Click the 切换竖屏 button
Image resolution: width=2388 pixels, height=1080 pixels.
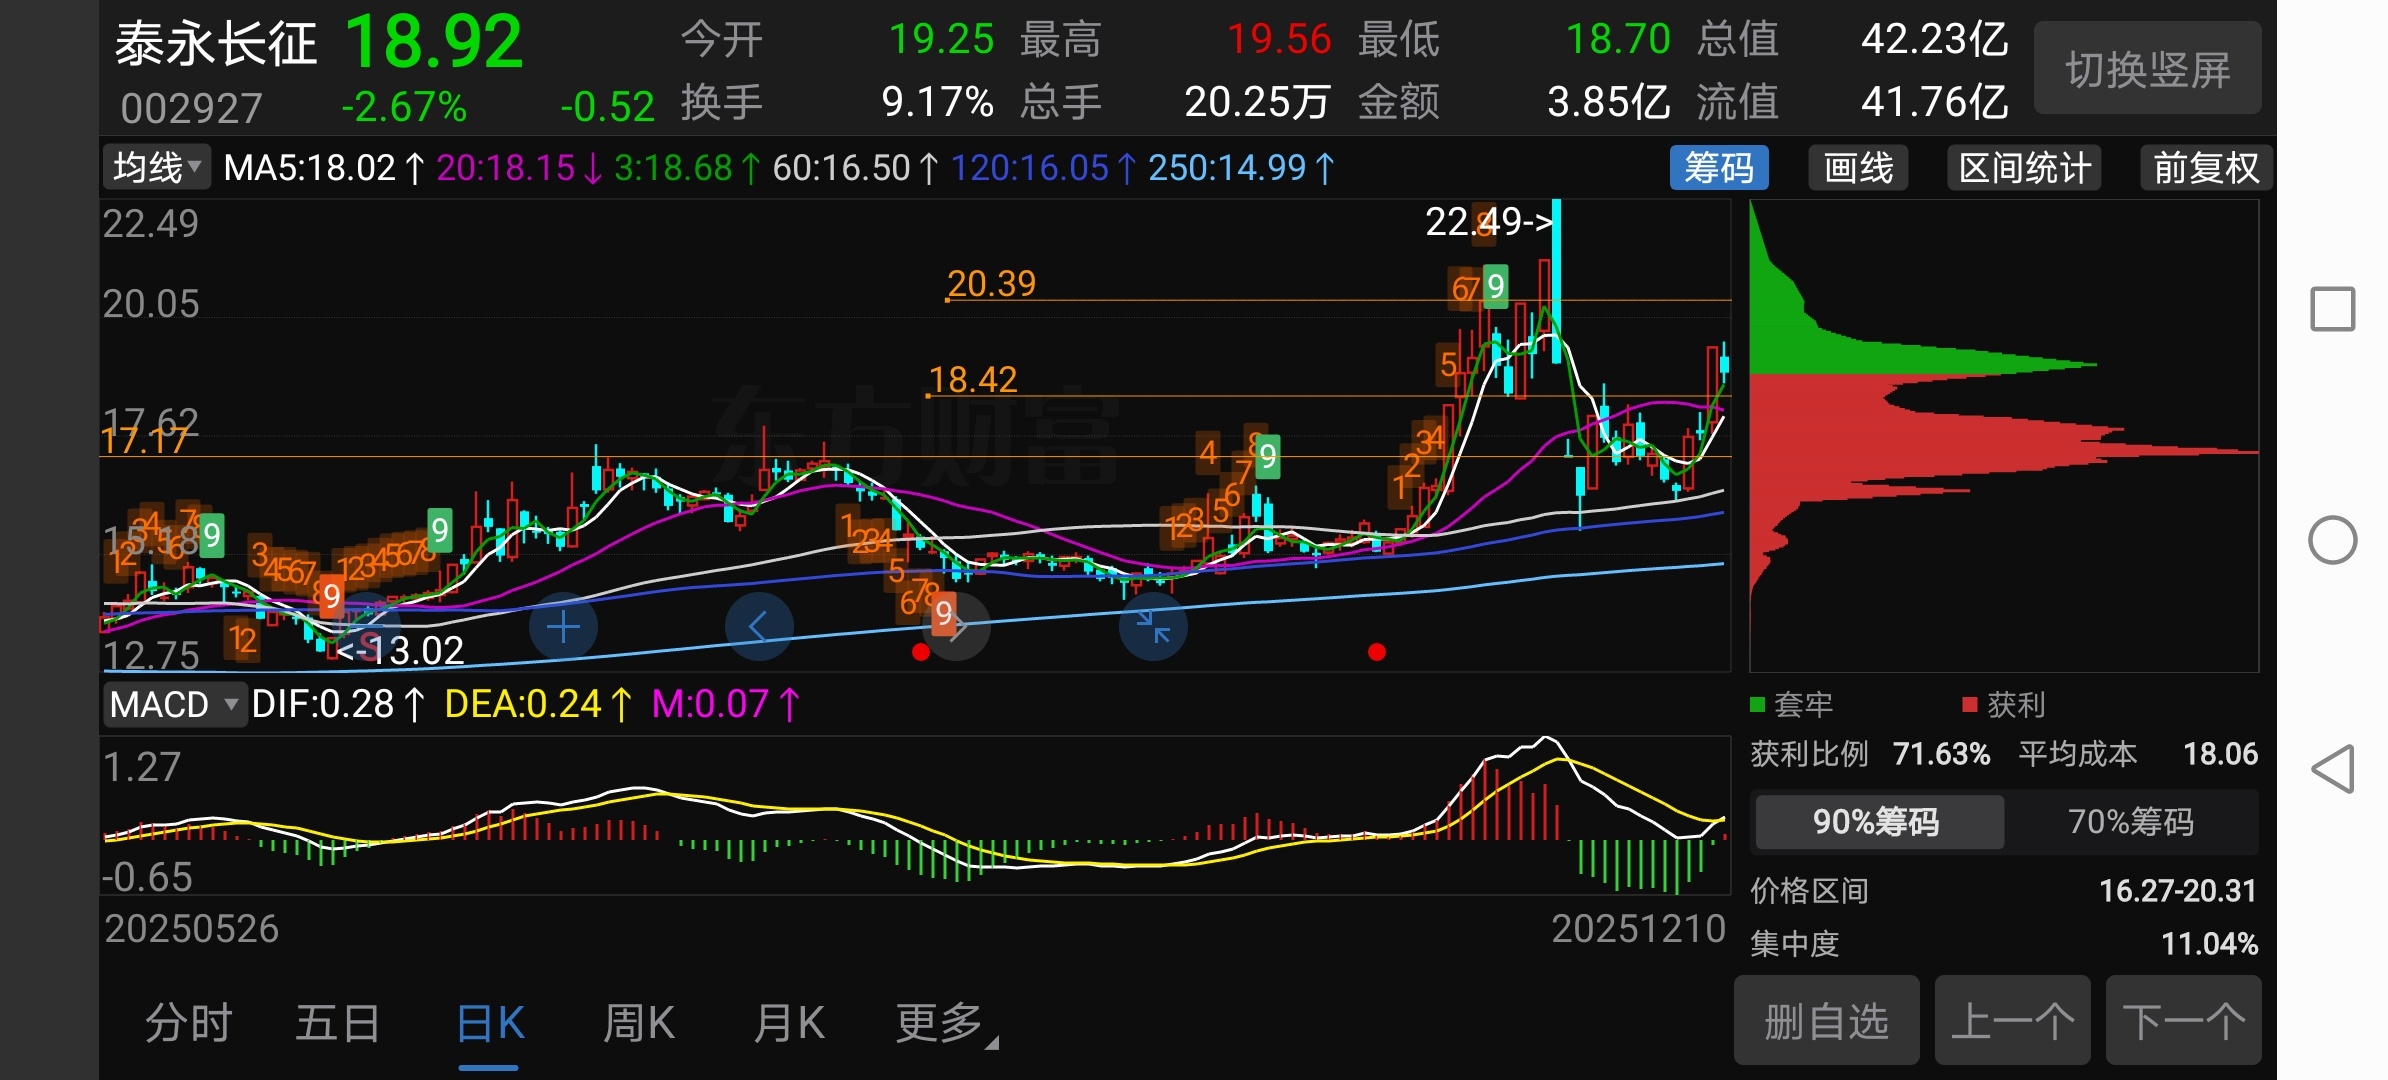pyautogui.click(x=2147, y=69)
